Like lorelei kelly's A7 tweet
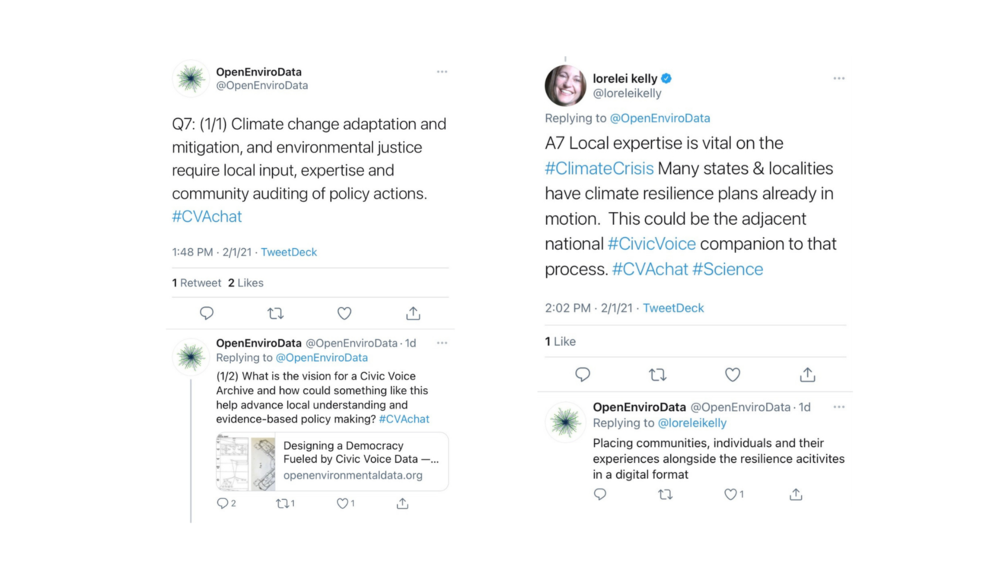 [732, 375]
